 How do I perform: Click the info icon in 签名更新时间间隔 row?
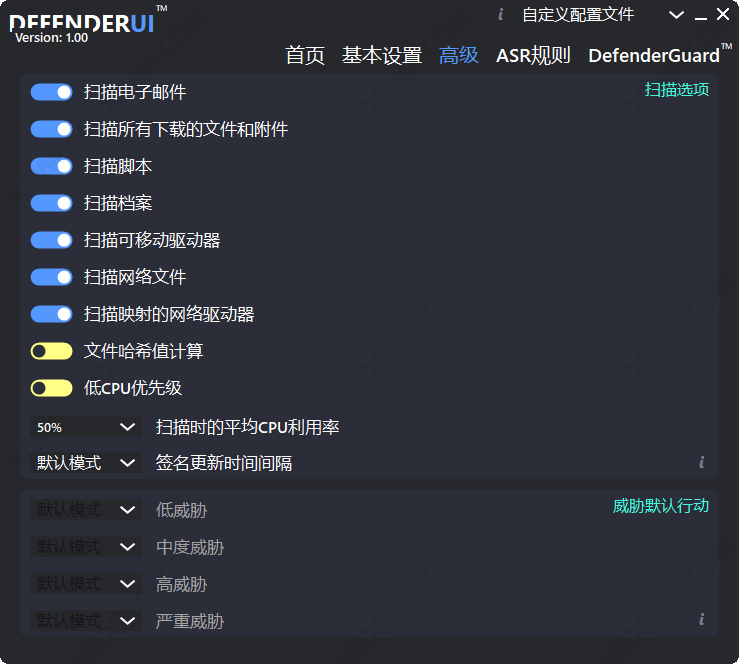pyautogui.click(x=702, y=462)
